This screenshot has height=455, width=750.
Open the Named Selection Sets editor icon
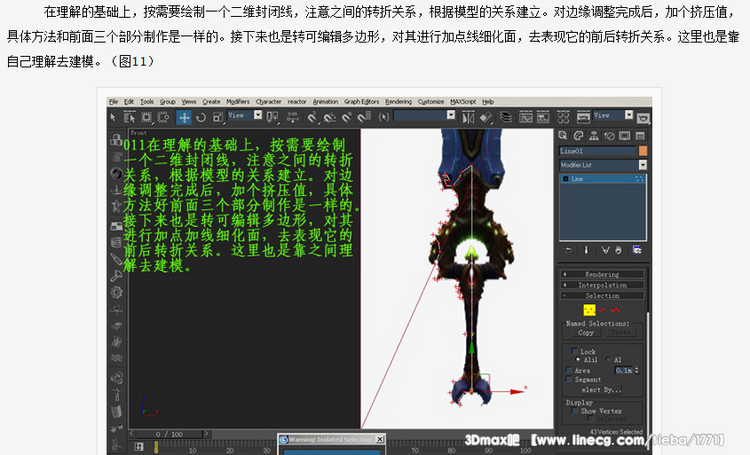click(384, 117)
